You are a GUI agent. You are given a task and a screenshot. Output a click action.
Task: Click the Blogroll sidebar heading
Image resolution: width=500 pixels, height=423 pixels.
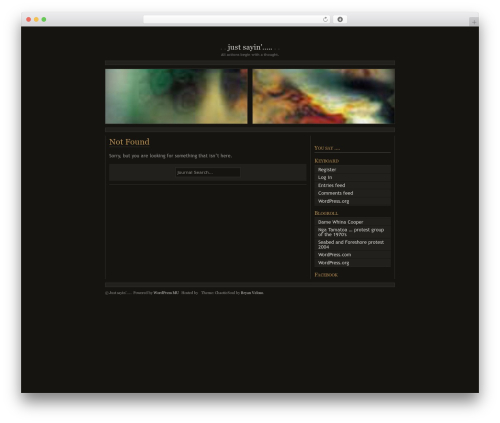click(x=326, y=213)
